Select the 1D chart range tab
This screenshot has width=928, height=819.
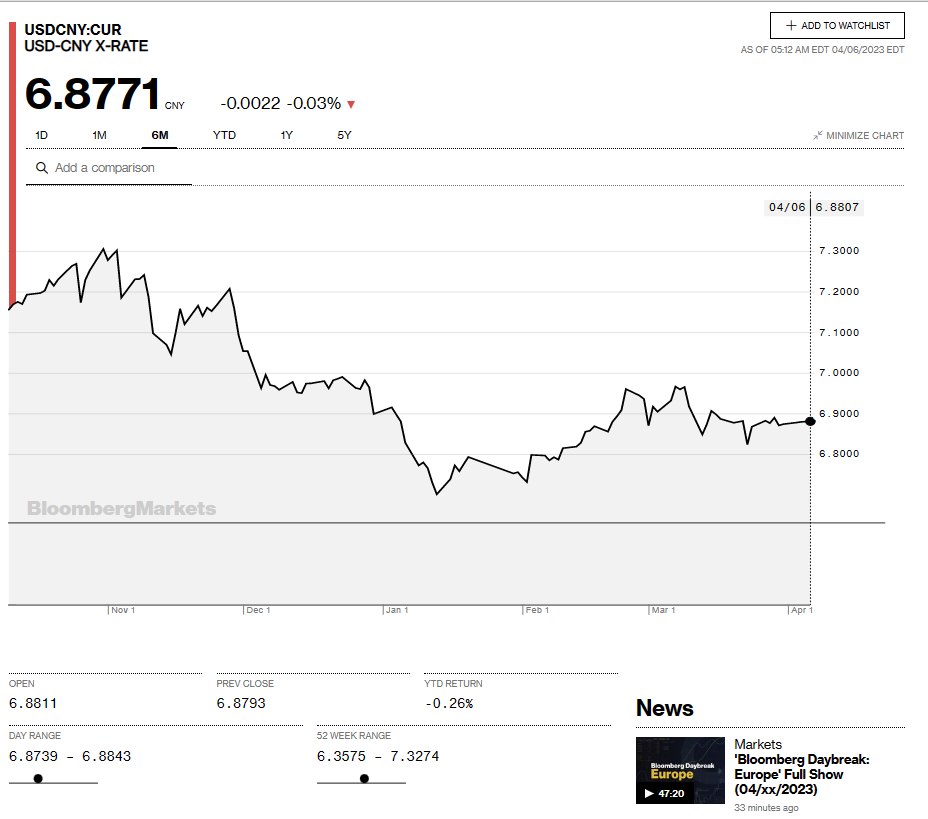42,135
